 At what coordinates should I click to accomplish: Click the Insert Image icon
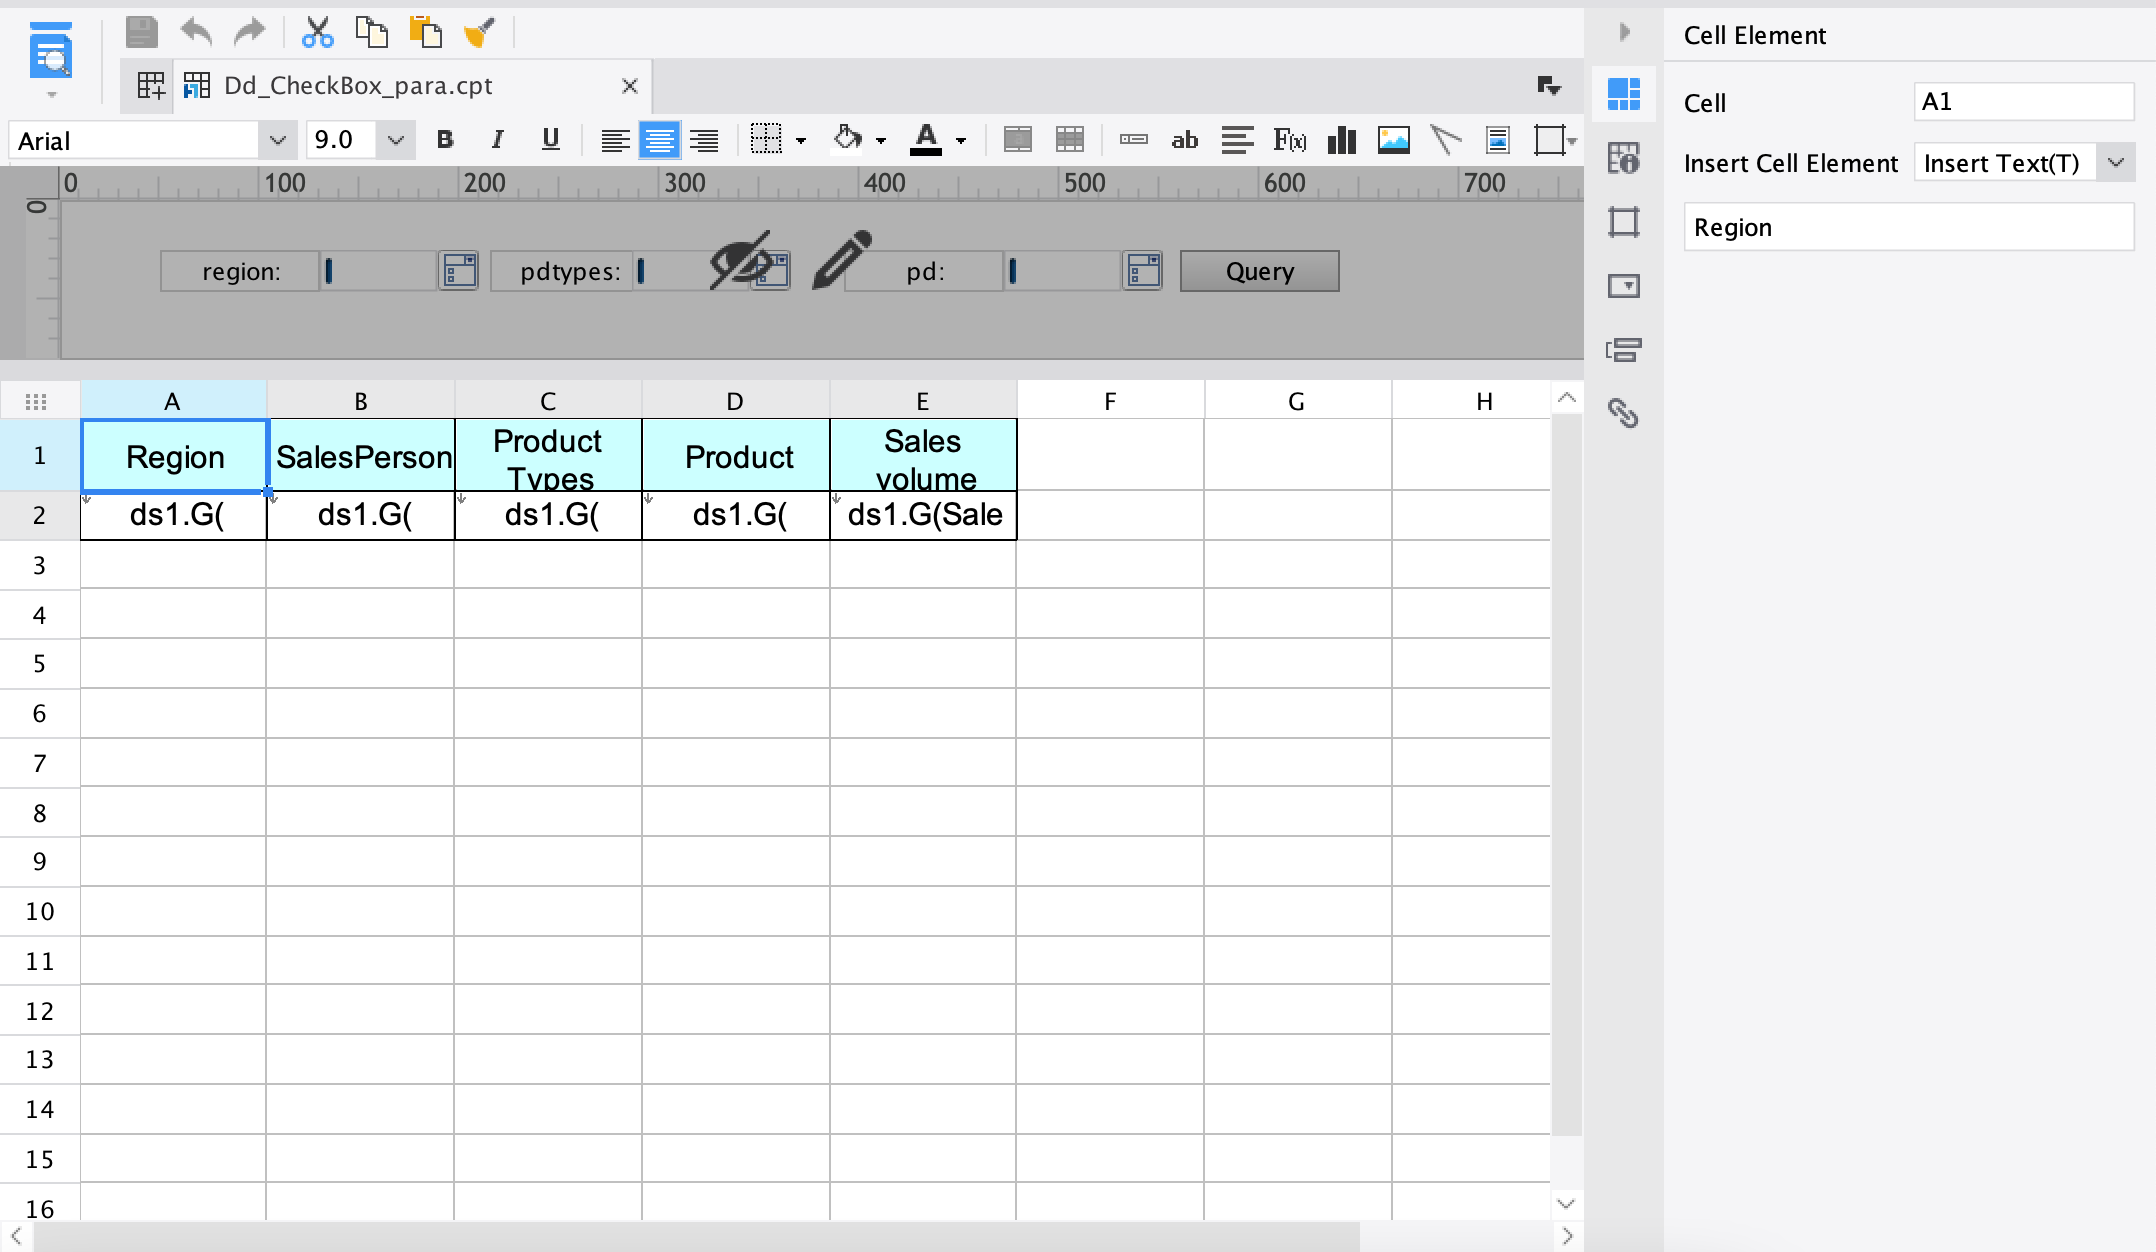coord(1393,140)
